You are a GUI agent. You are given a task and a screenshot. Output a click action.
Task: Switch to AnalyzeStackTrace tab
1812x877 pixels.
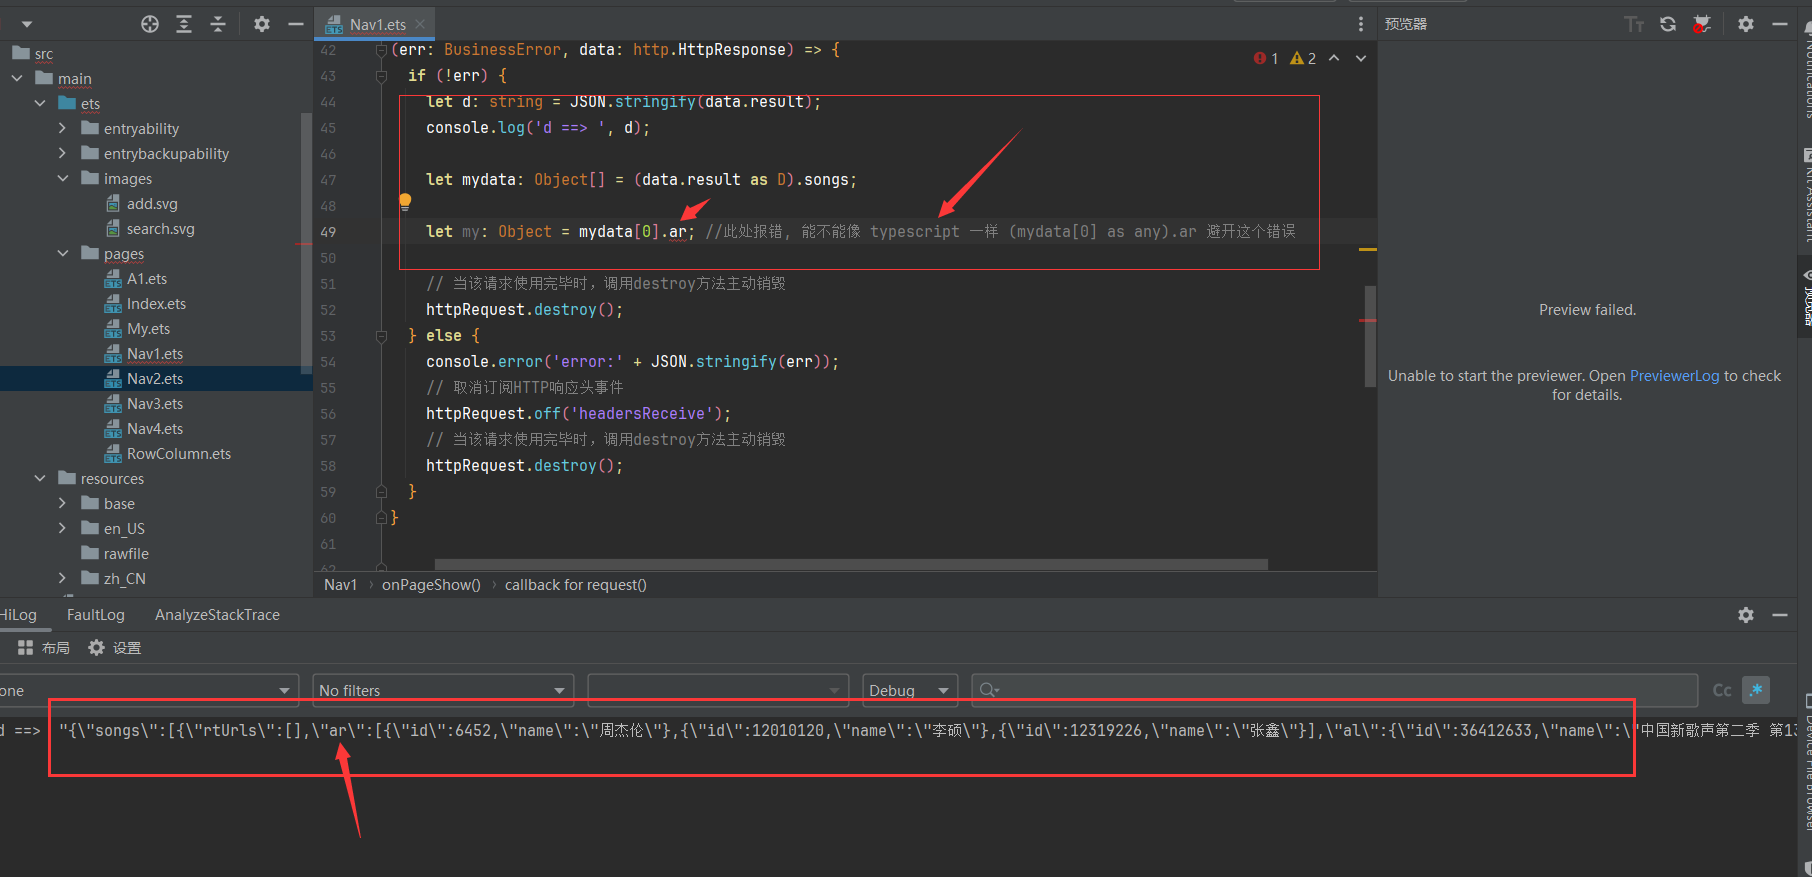tap(217, 615)
